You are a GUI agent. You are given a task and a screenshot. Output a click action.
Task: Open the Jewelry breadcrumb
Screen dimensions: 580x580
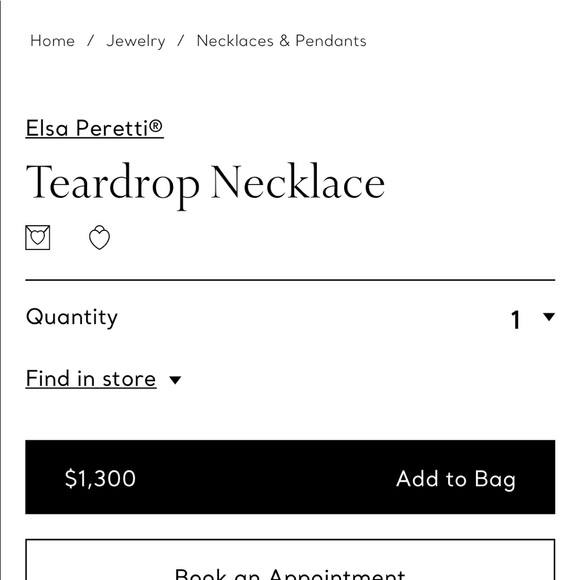click(136, 41)
